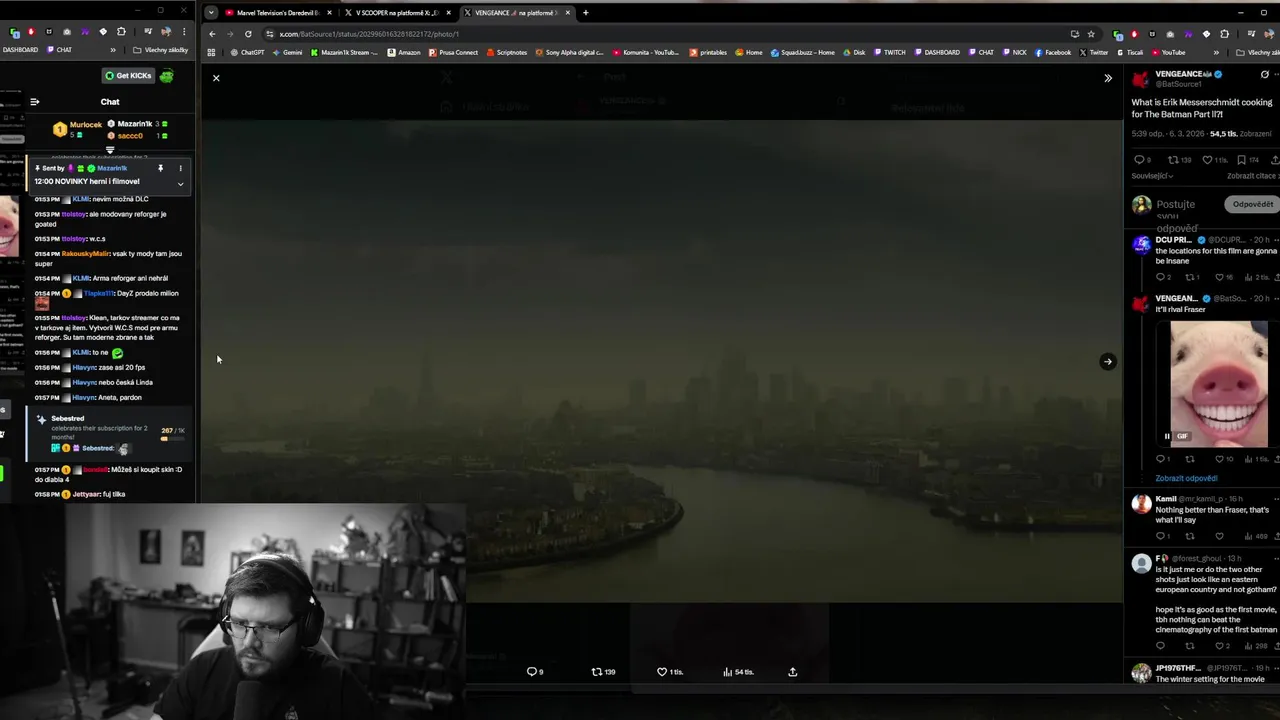Reply to the main tweet via comment icon
This screenshot has width=1280, height=720.
(x=1138, y=160)
